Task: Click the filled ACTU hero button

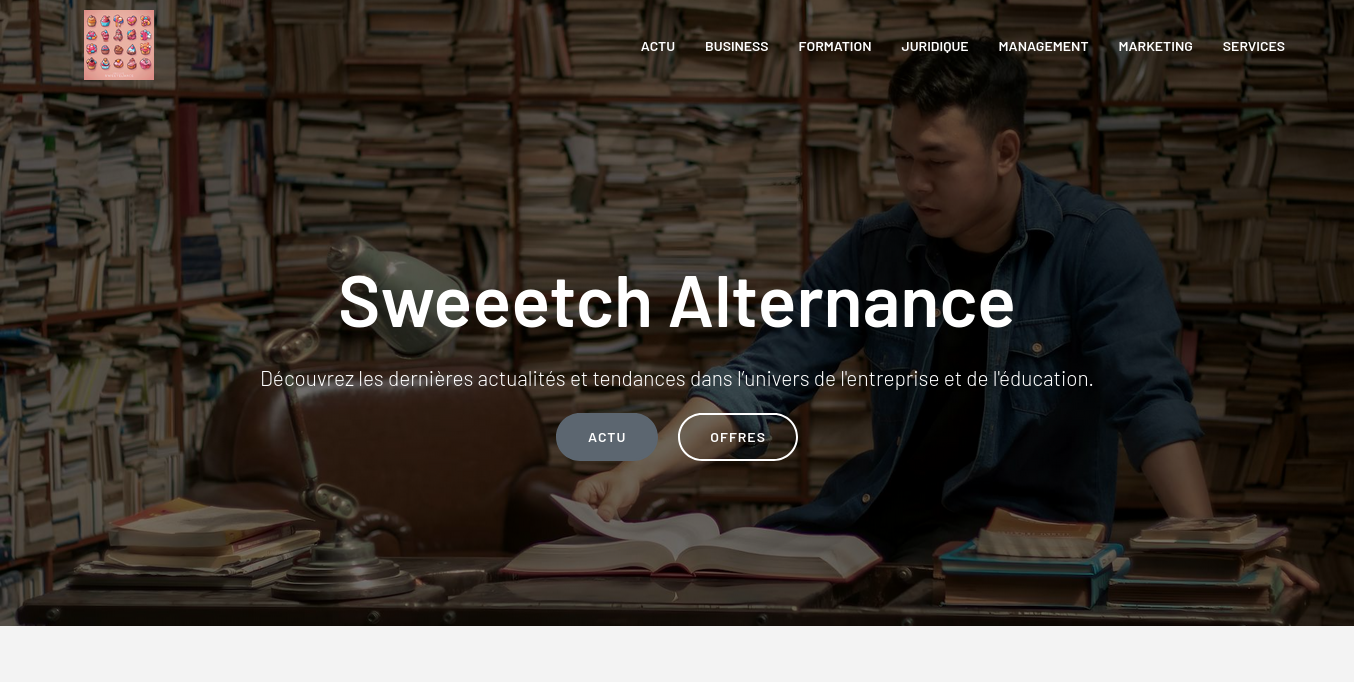Action: (607, 437)
